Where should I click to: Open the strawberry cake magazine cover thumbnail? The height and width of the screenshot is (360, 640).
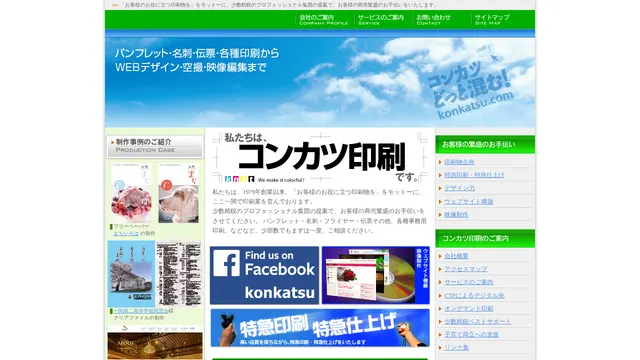(x=131, y=192)
